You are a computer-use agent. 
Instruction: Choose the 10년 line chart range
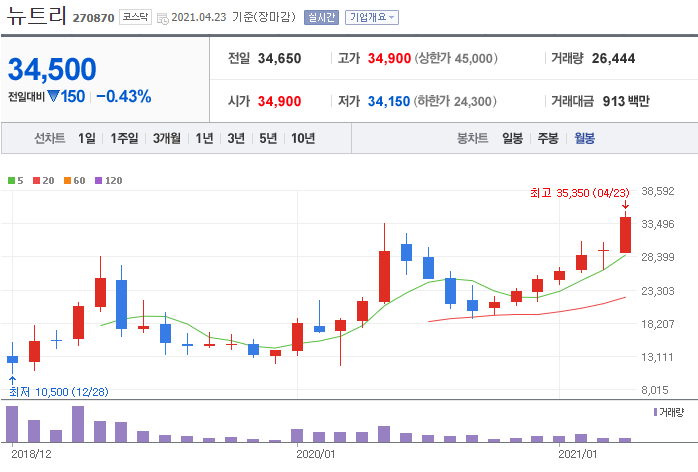(x=302, y=138)
